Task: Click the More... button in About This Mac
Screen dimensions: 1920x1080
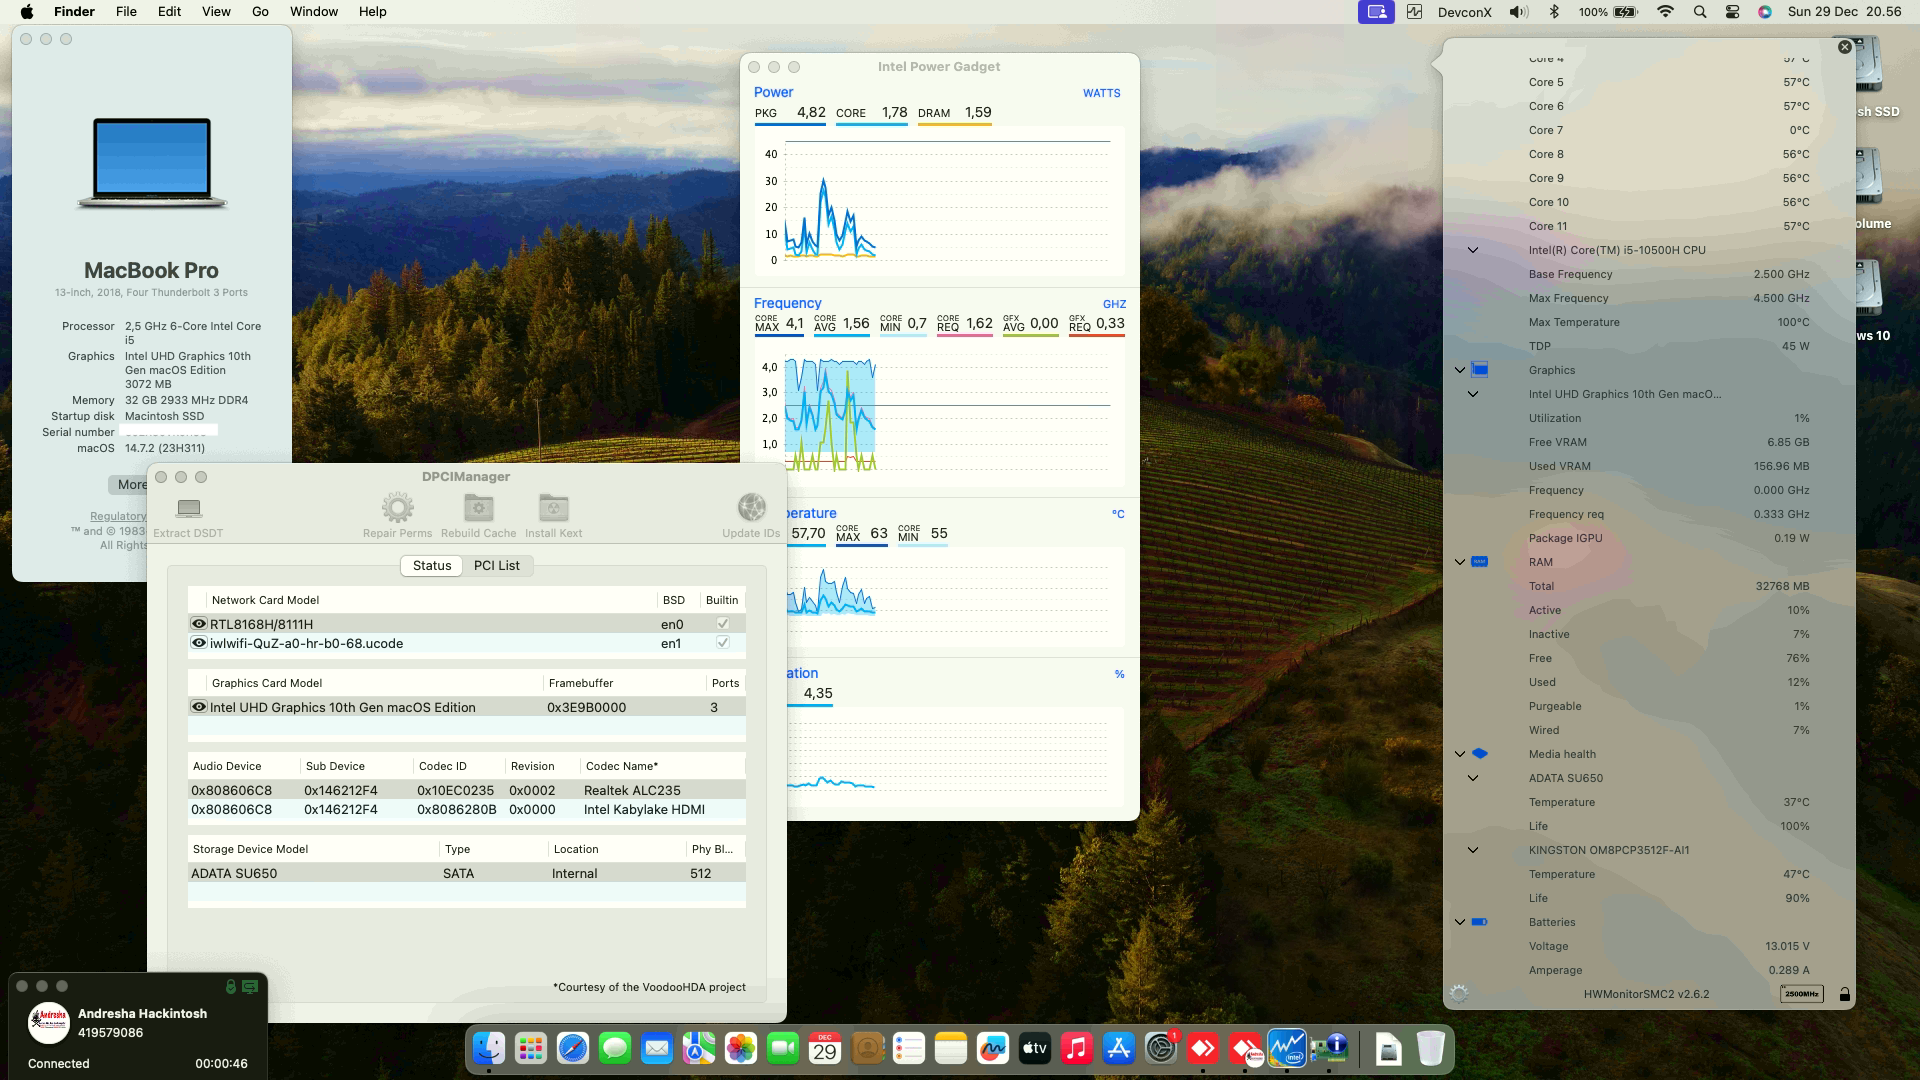Action: [131, 485]
